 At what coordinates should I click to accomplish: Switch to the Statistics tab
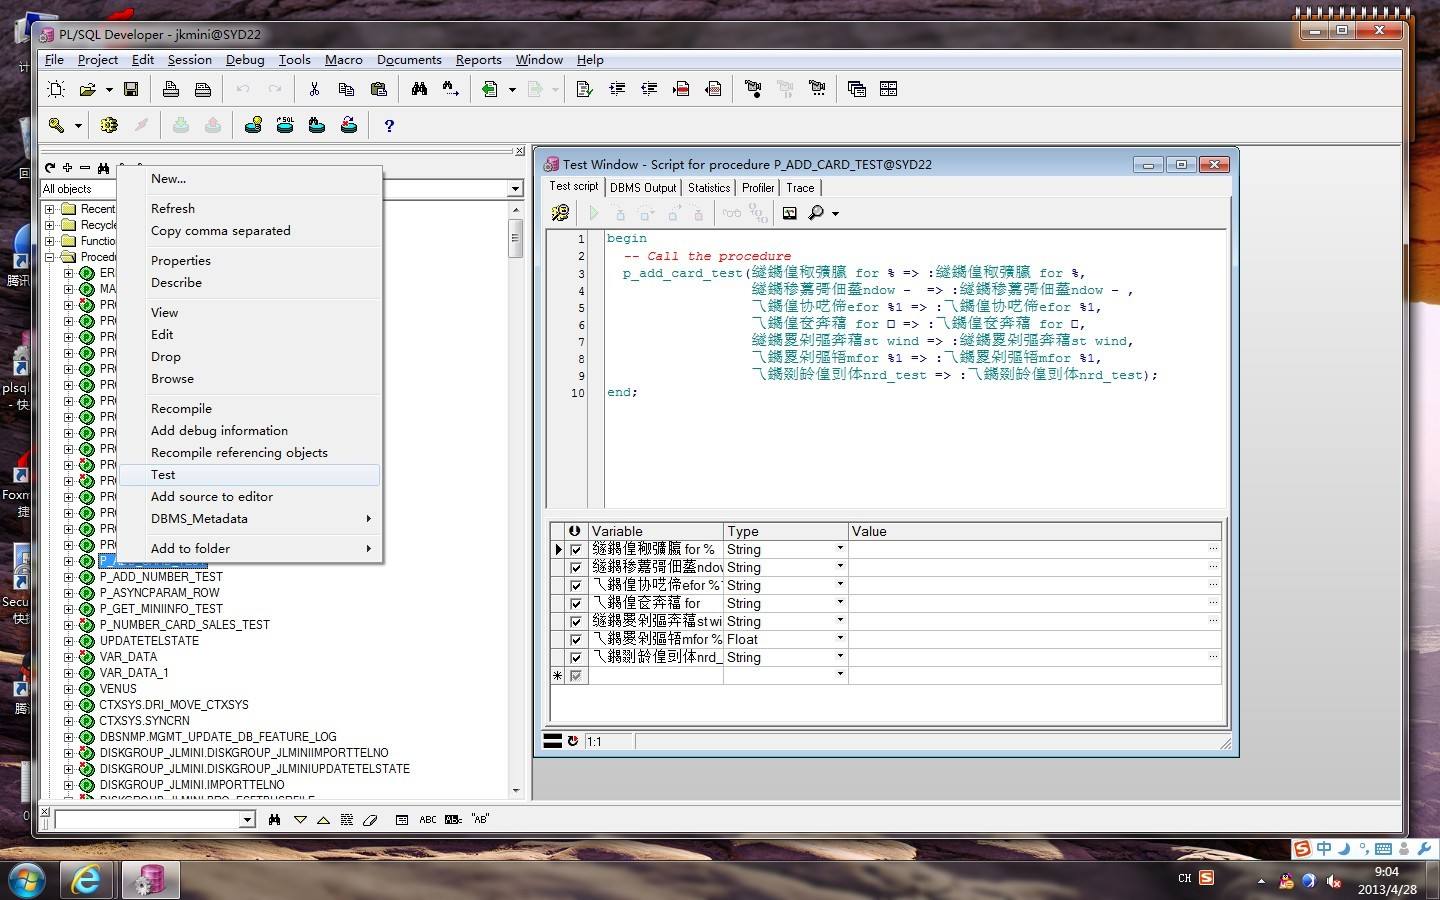(709, 188)
